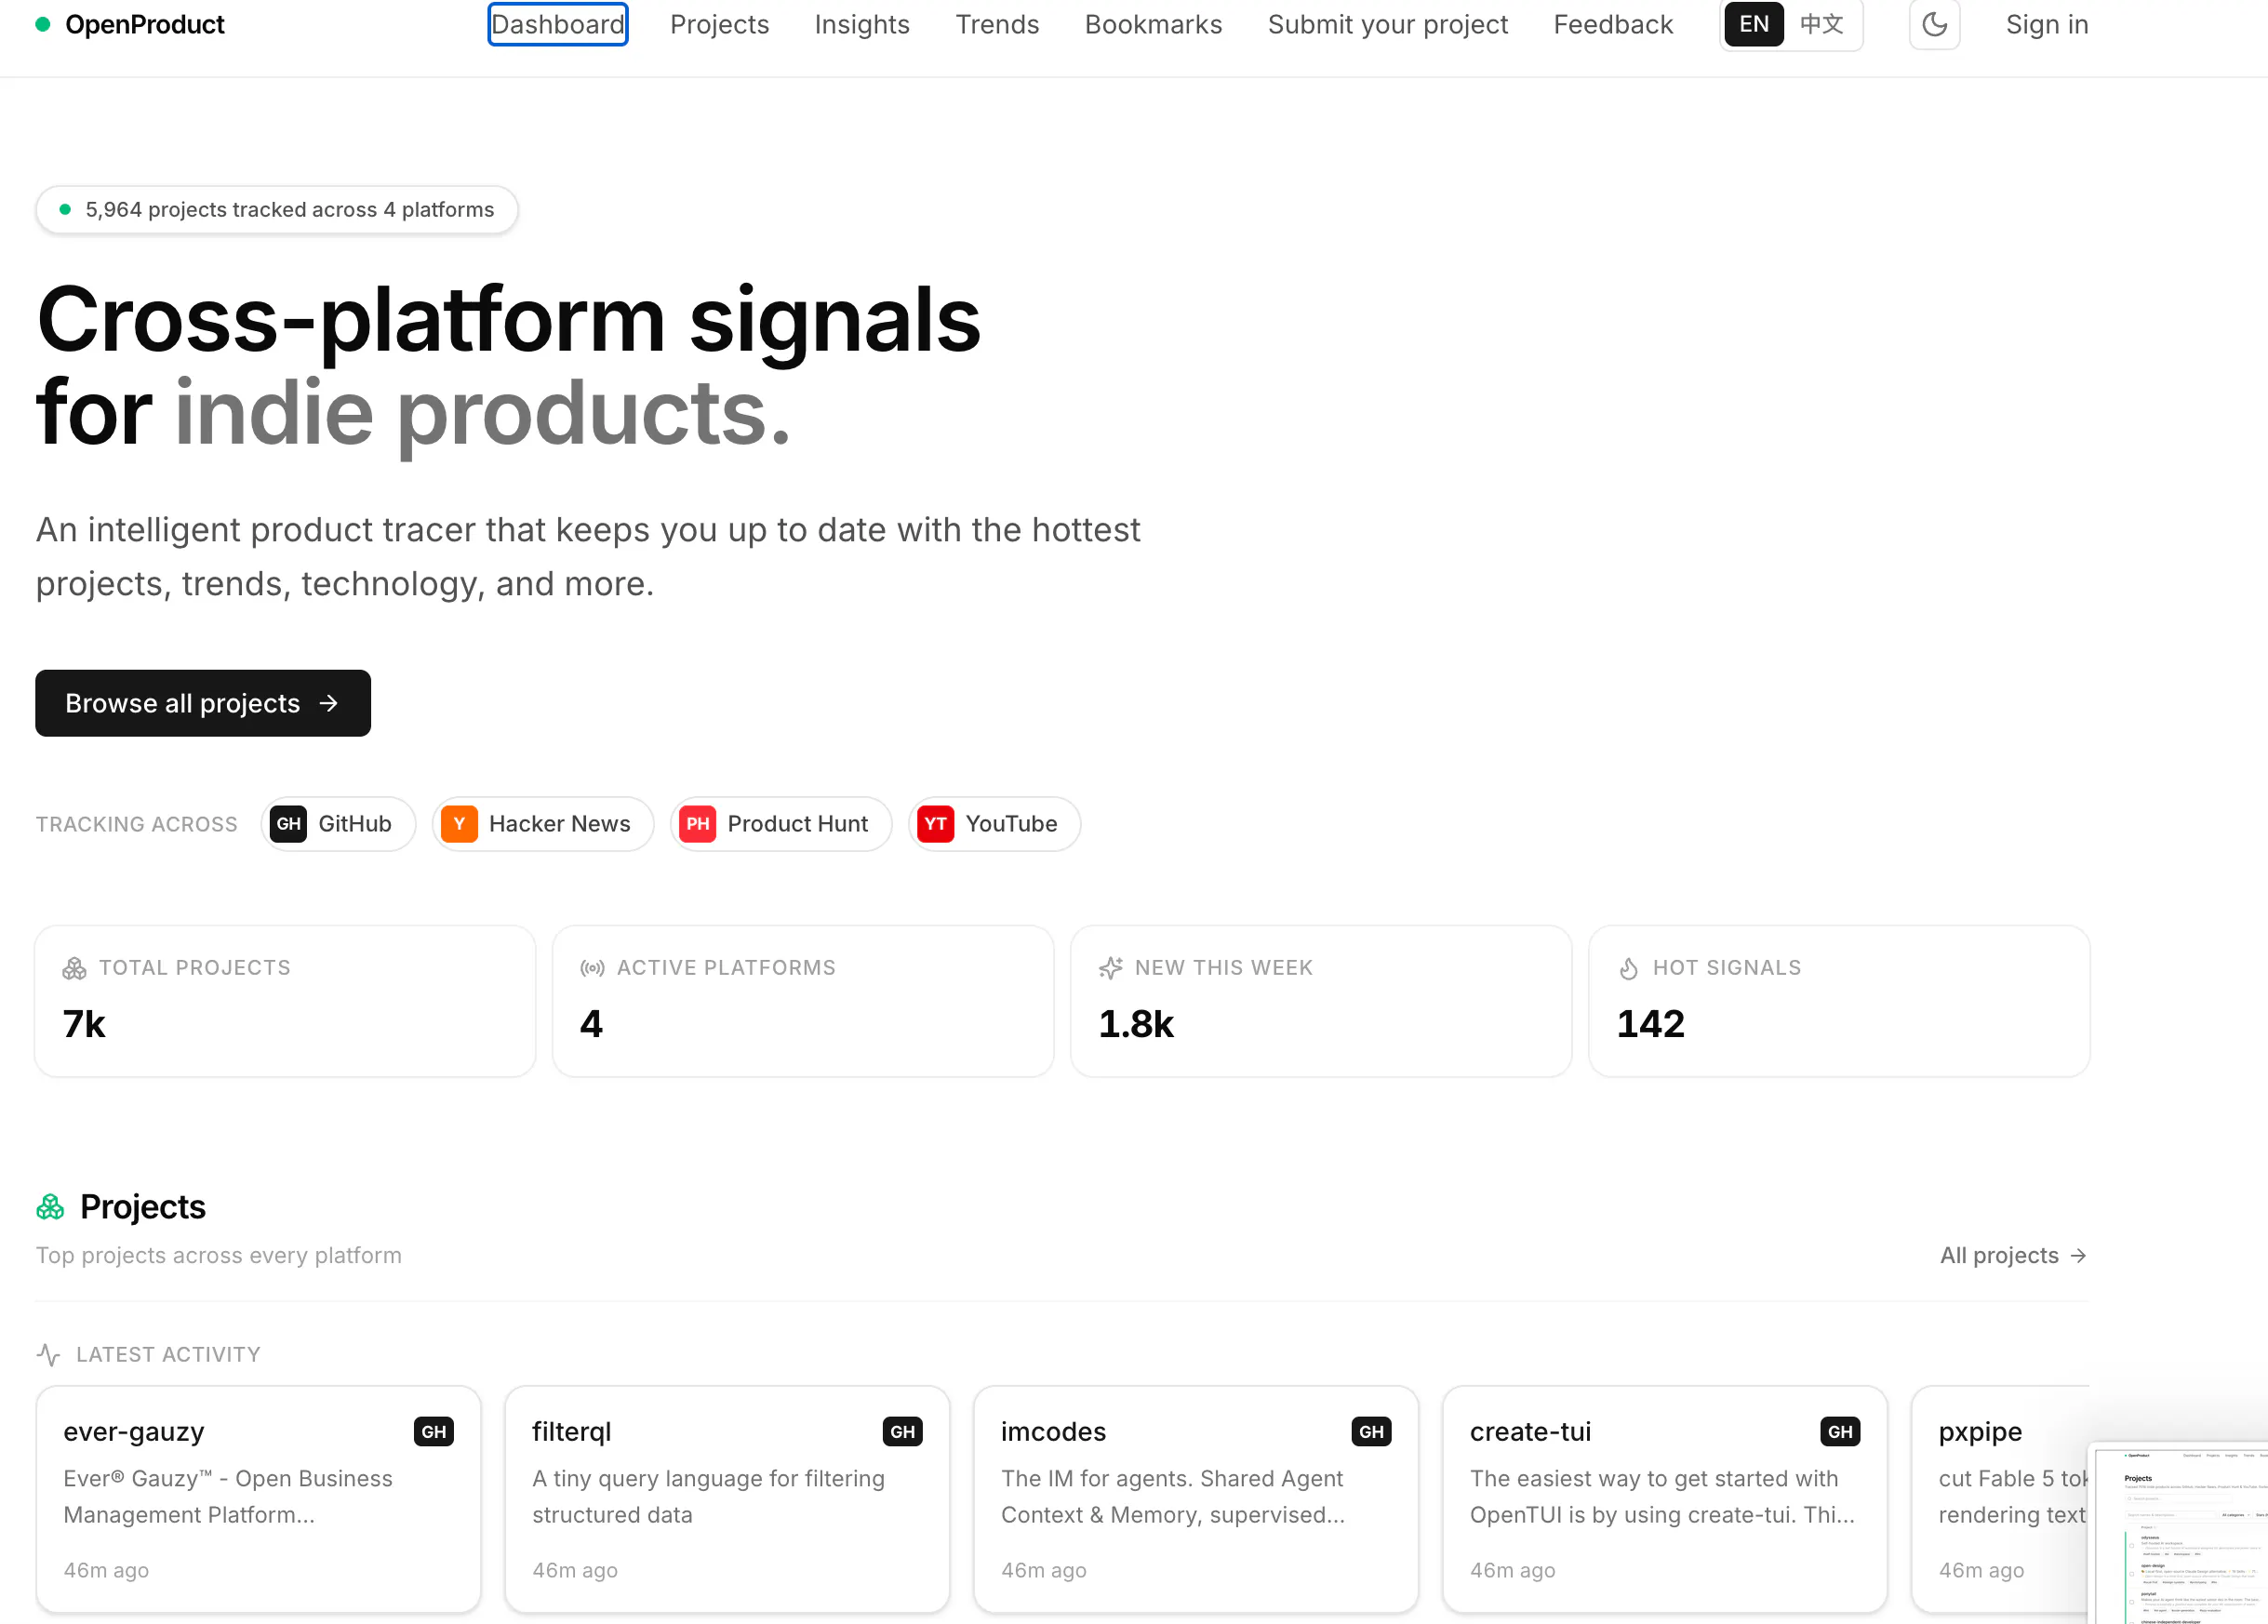Select the Product Hunt platform label

click(x=797, y=824)
